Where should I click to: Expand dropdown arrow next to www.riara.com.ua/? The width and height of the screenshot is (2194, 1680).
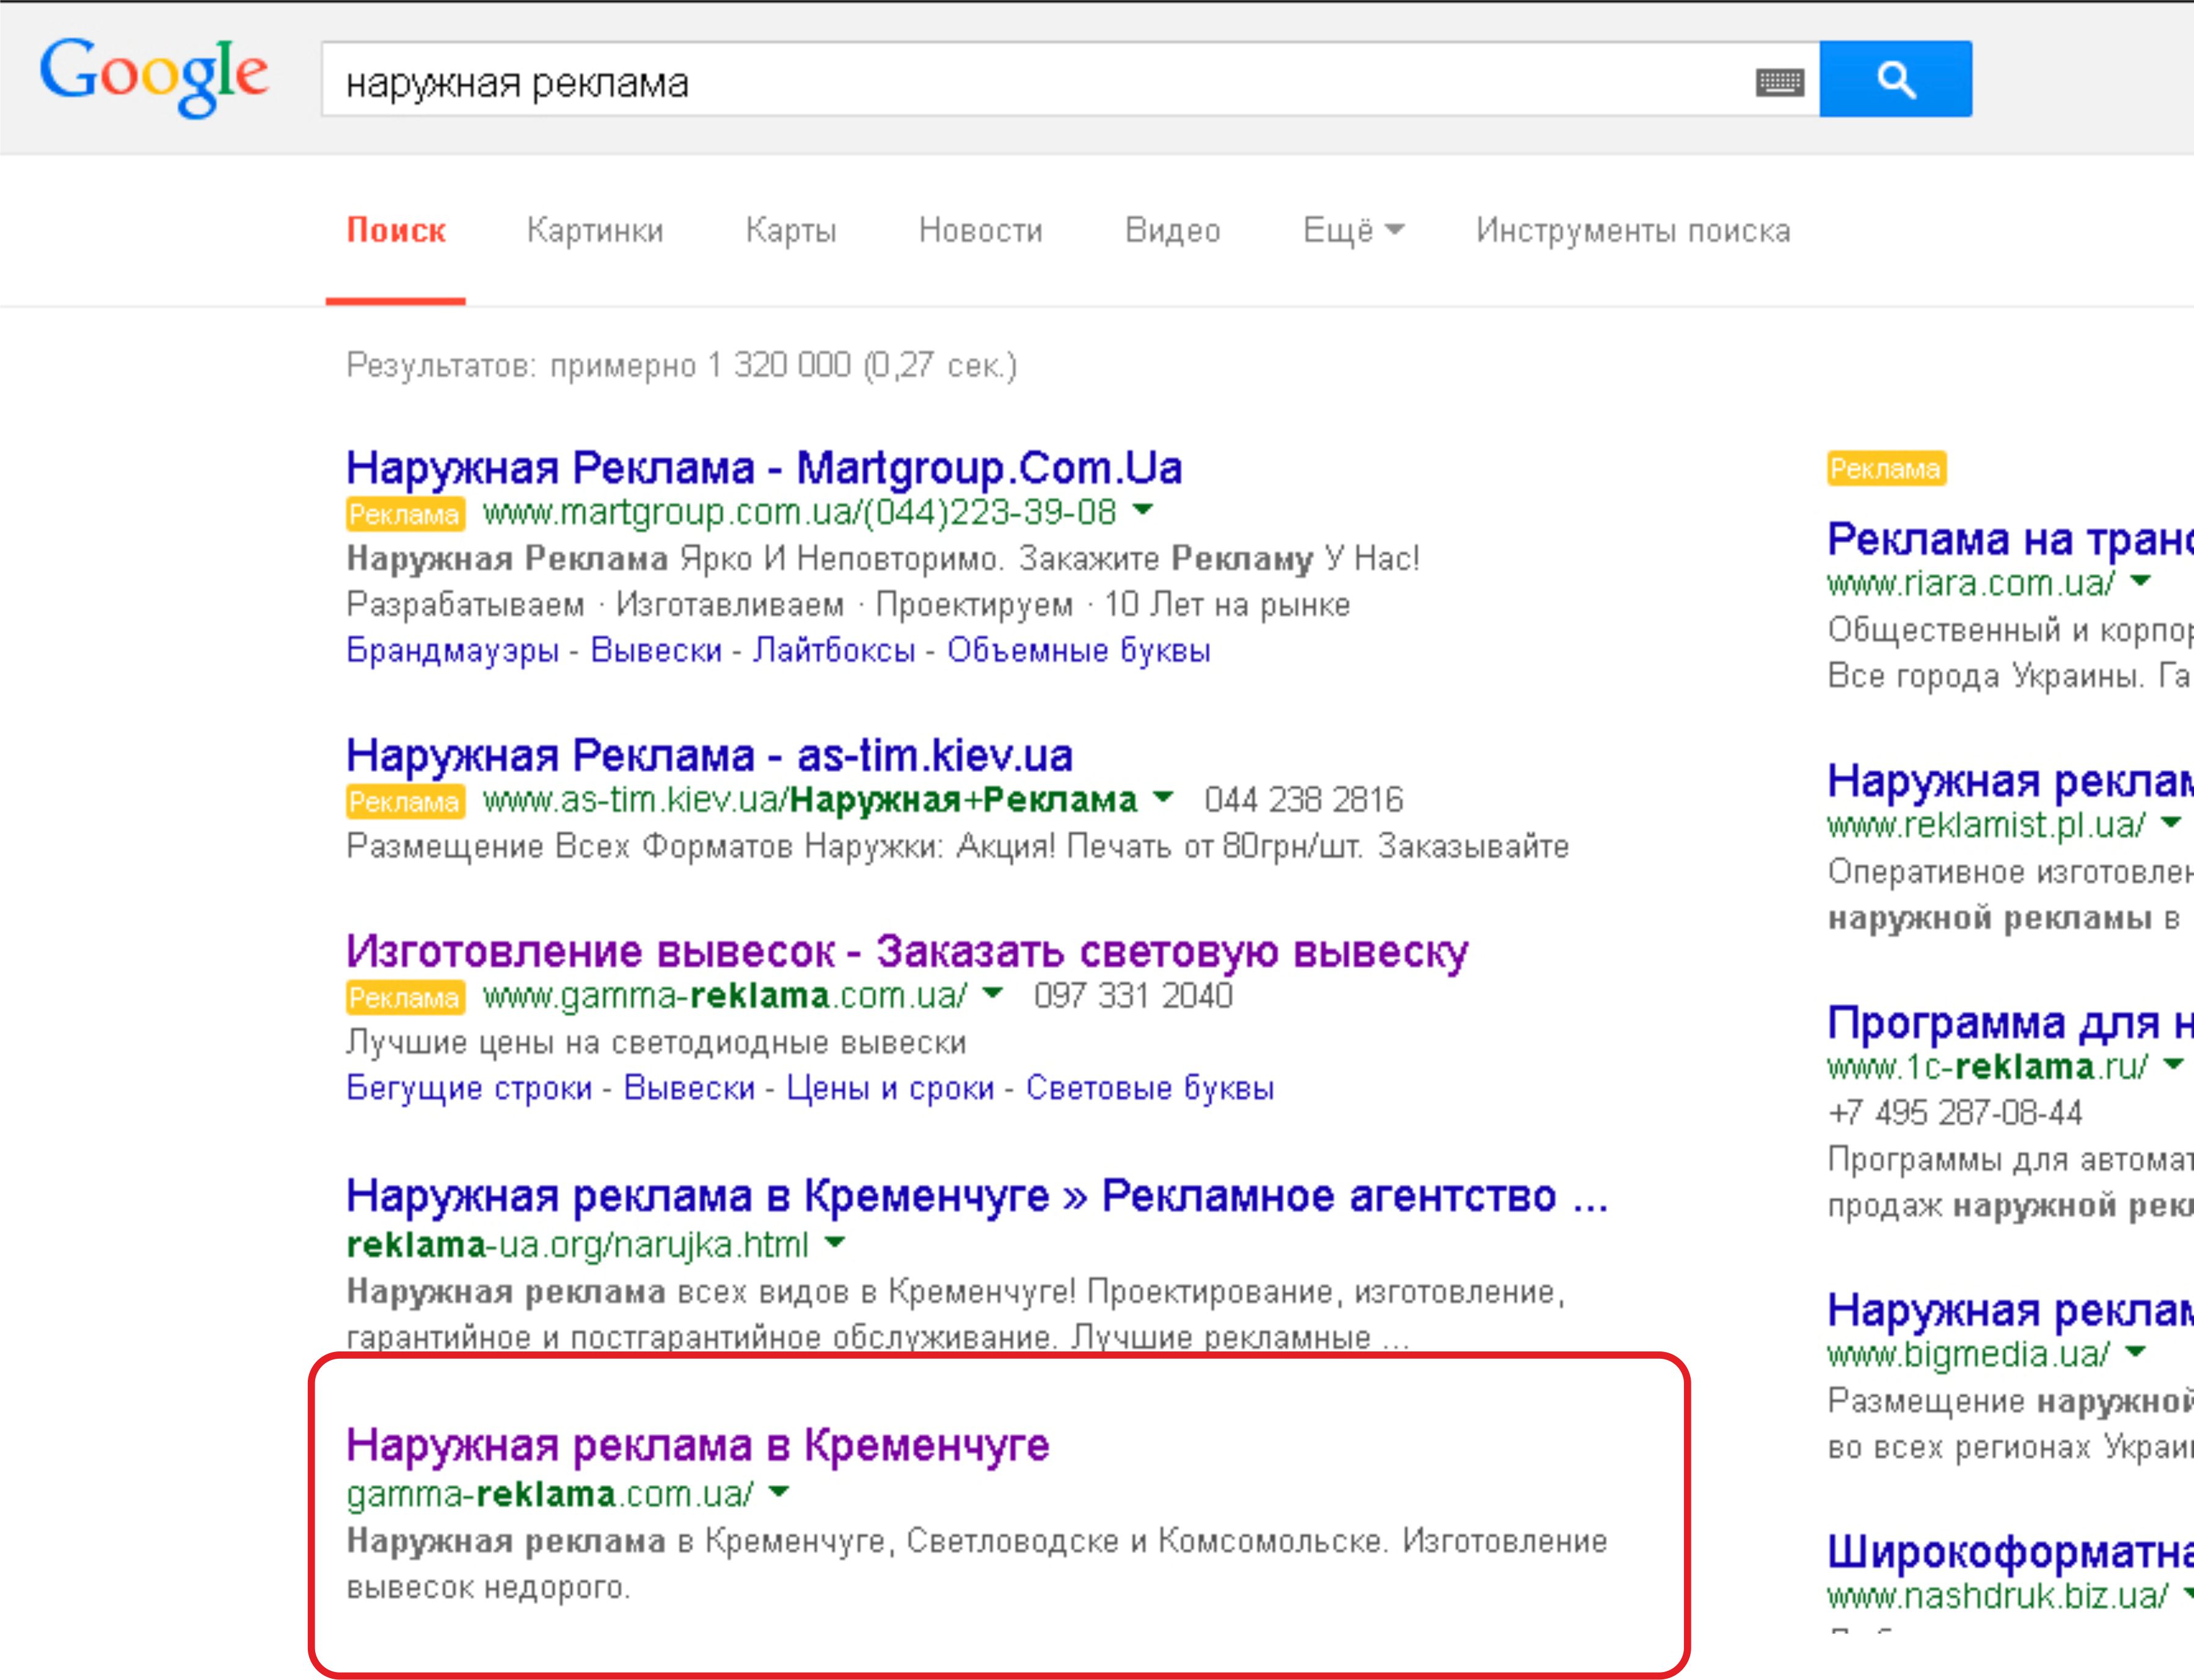(x=2140, y=581)
